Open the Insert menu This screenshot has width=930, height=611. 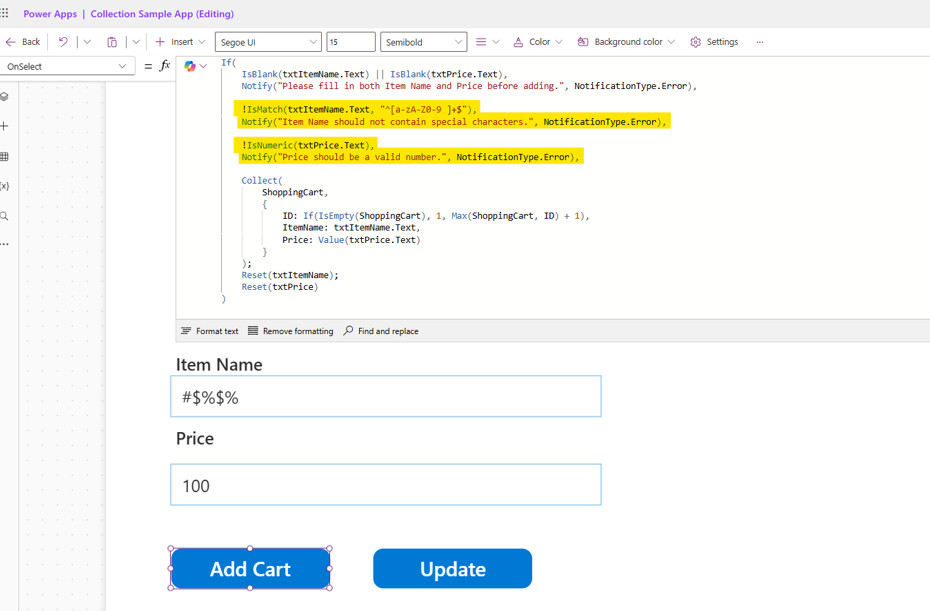pyautogui.click(x=180, y=41)
